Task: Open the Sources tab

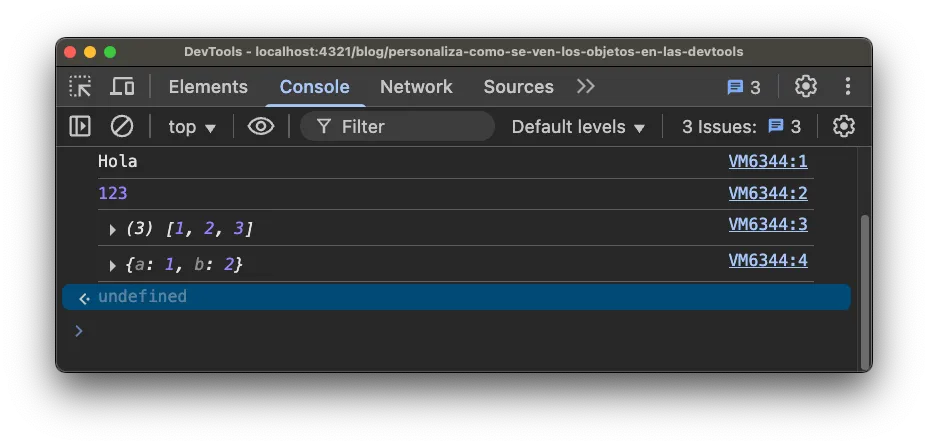Action: pyautogui.click(x=518, y=87)
